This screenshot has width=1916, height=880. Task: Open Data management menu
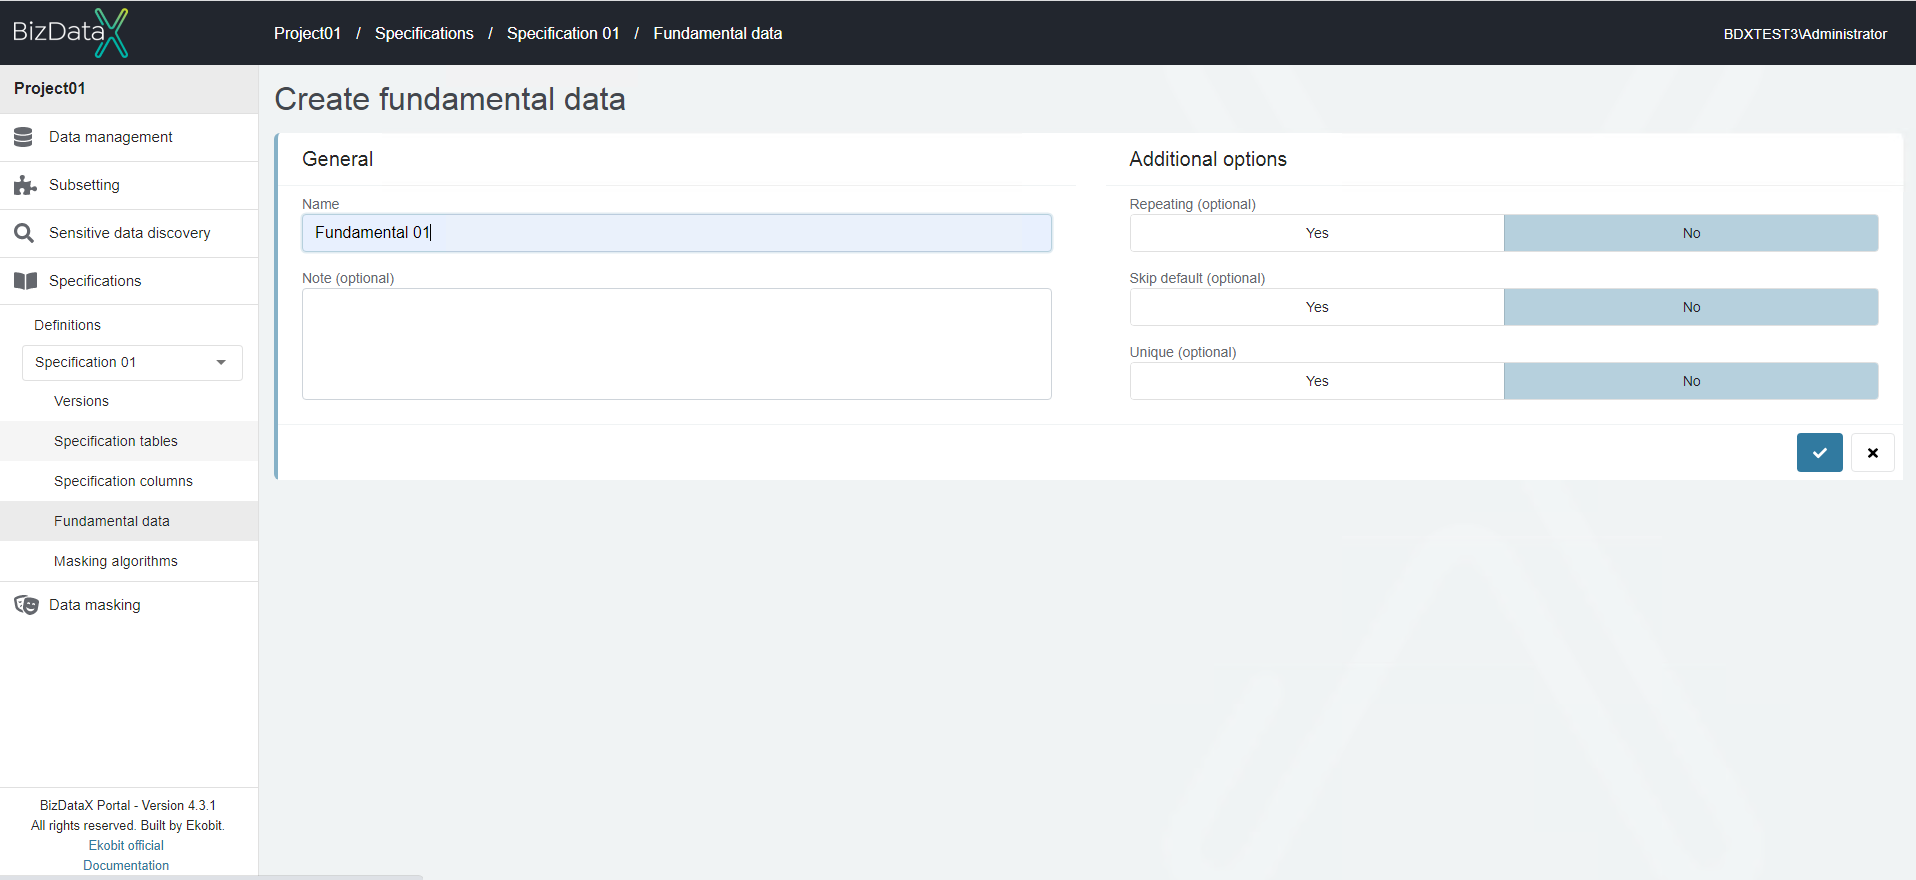(129, 137)
